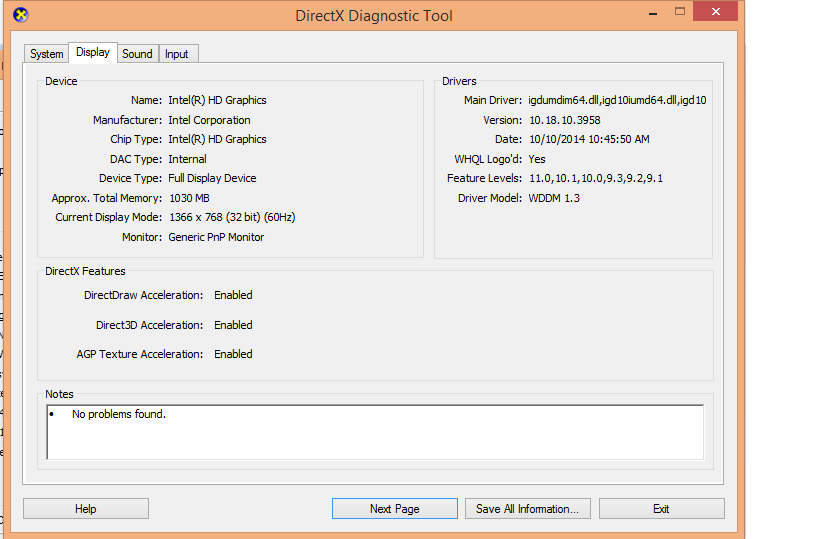This screenshot has height=539, width=819.
Task: Click the '1030 MB' memory value
Action: (x=189, y=198)
